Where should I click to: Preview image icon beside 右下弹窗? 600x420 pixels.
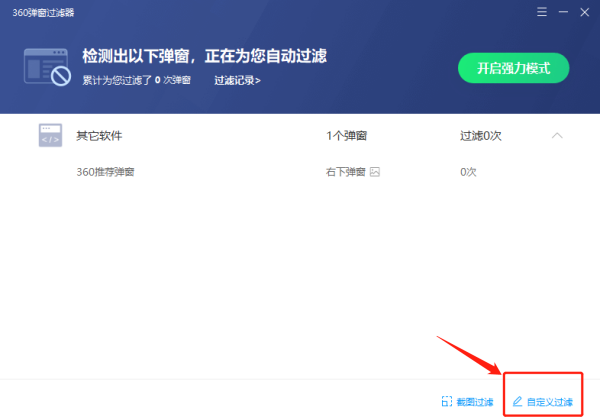tap(375, 172)
